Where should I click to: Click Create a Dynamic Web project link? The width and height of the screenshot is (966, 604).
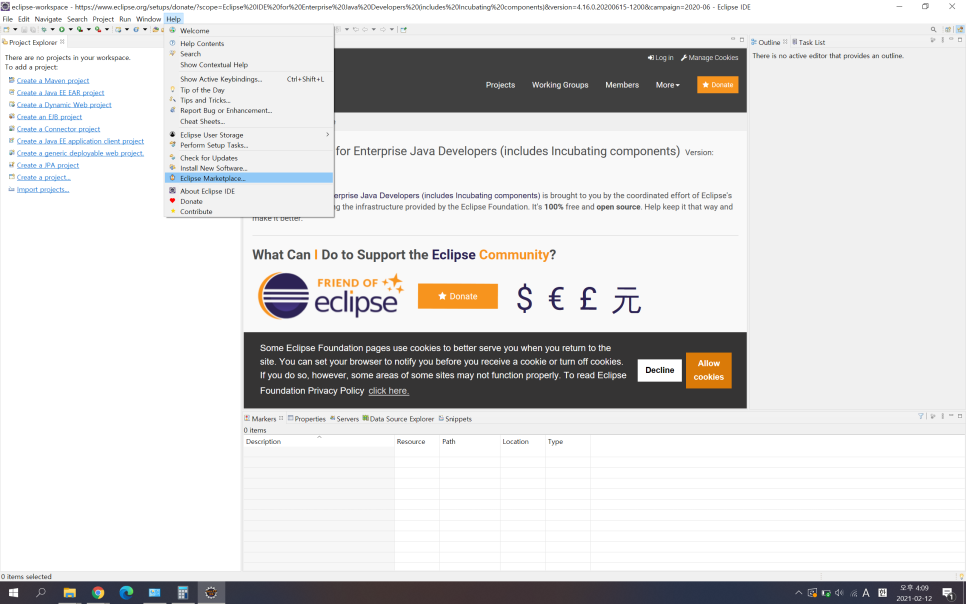click(x=64, y=105)
